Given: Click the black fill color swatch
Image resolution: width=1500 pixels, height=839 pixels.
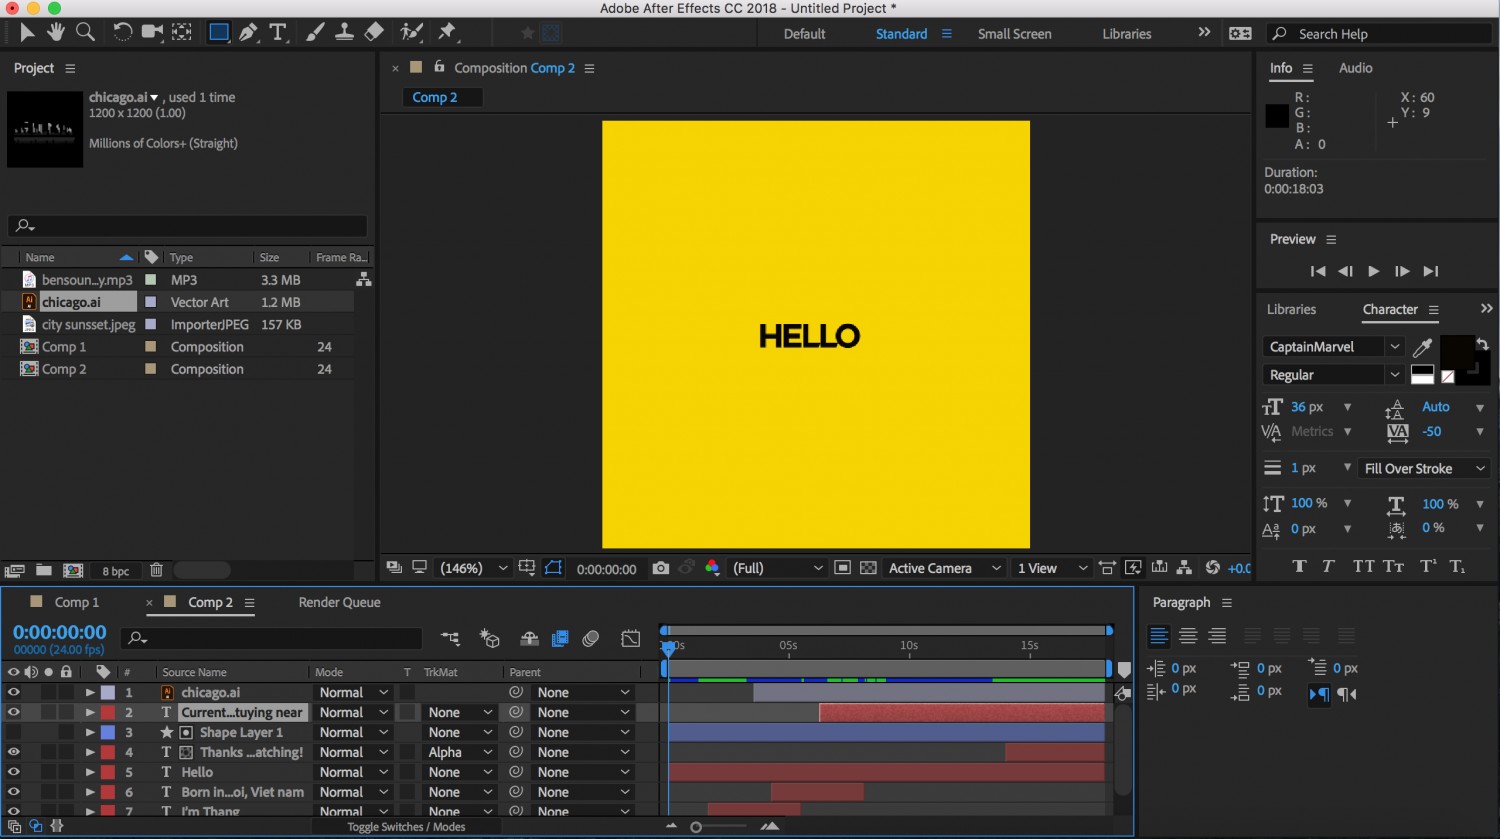Looking at the screenshot, I should click(x=1456, y=353).
